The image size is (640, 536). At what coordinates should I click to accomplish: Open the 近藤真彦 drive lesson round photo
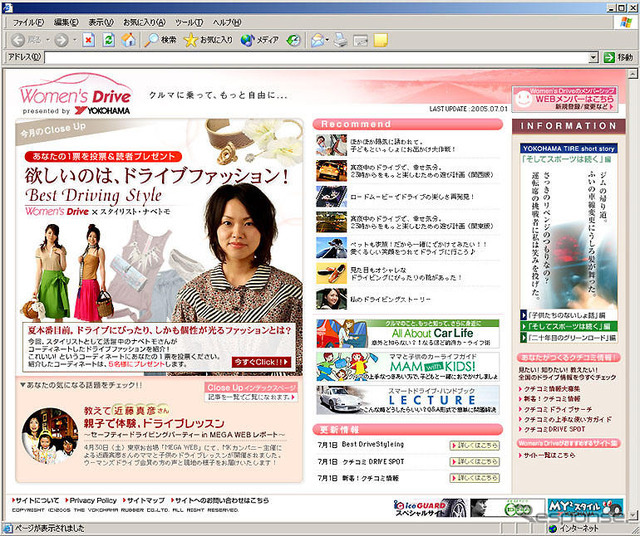[50, 436]
